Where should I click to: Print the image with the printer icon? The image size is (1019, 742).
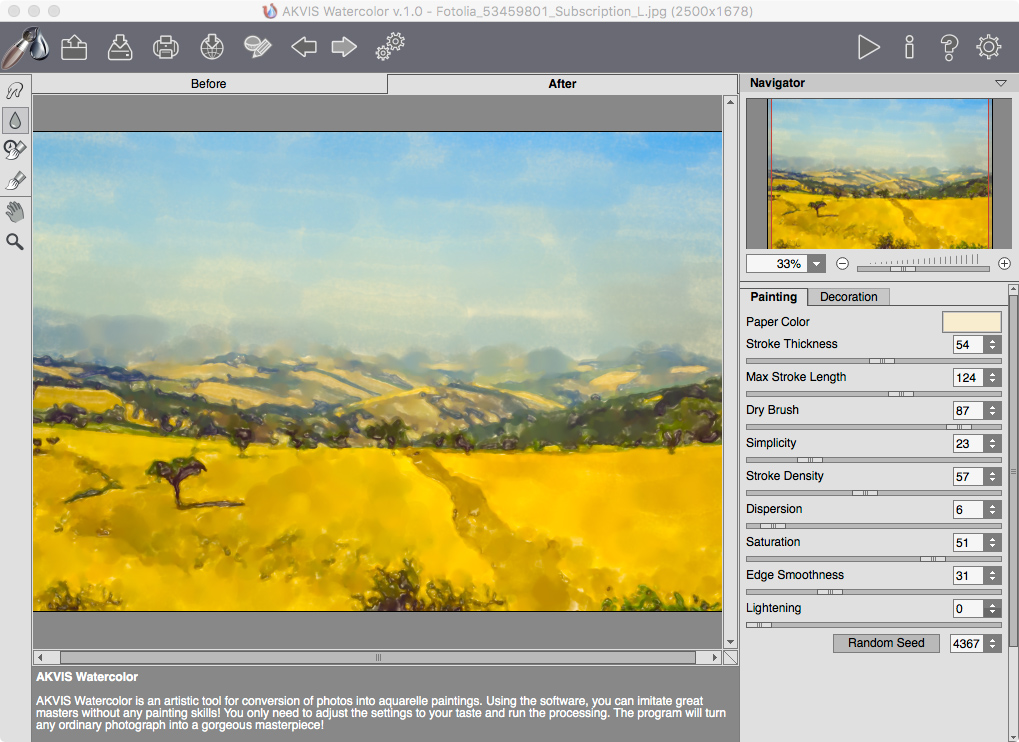[x=165, y=47]
